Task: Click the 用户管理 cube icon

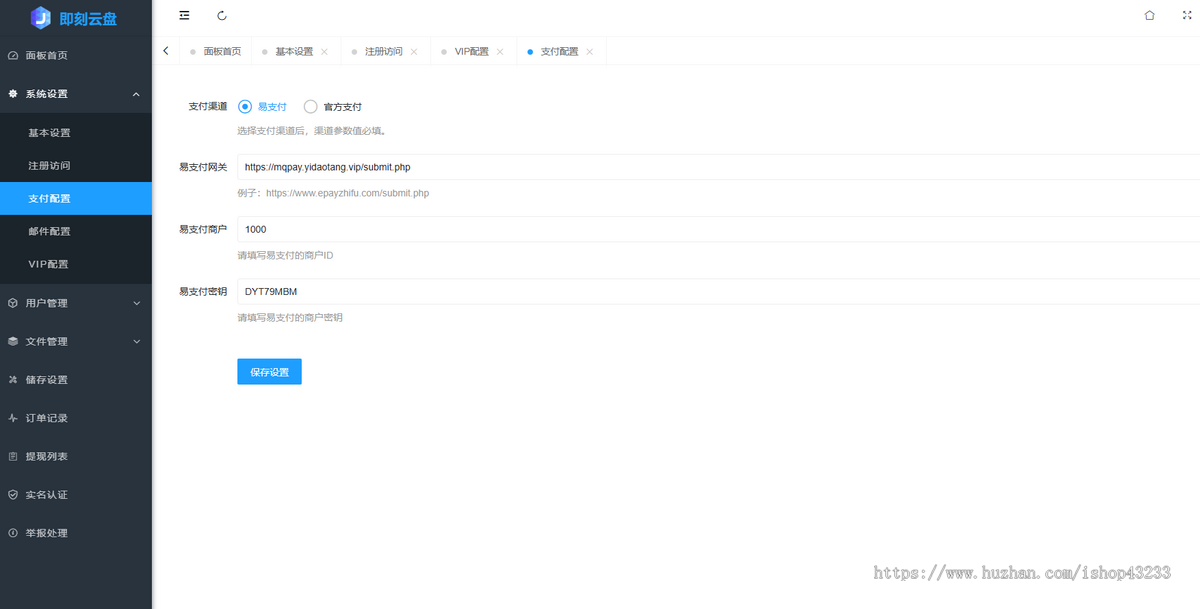Action: pos(13,303)
